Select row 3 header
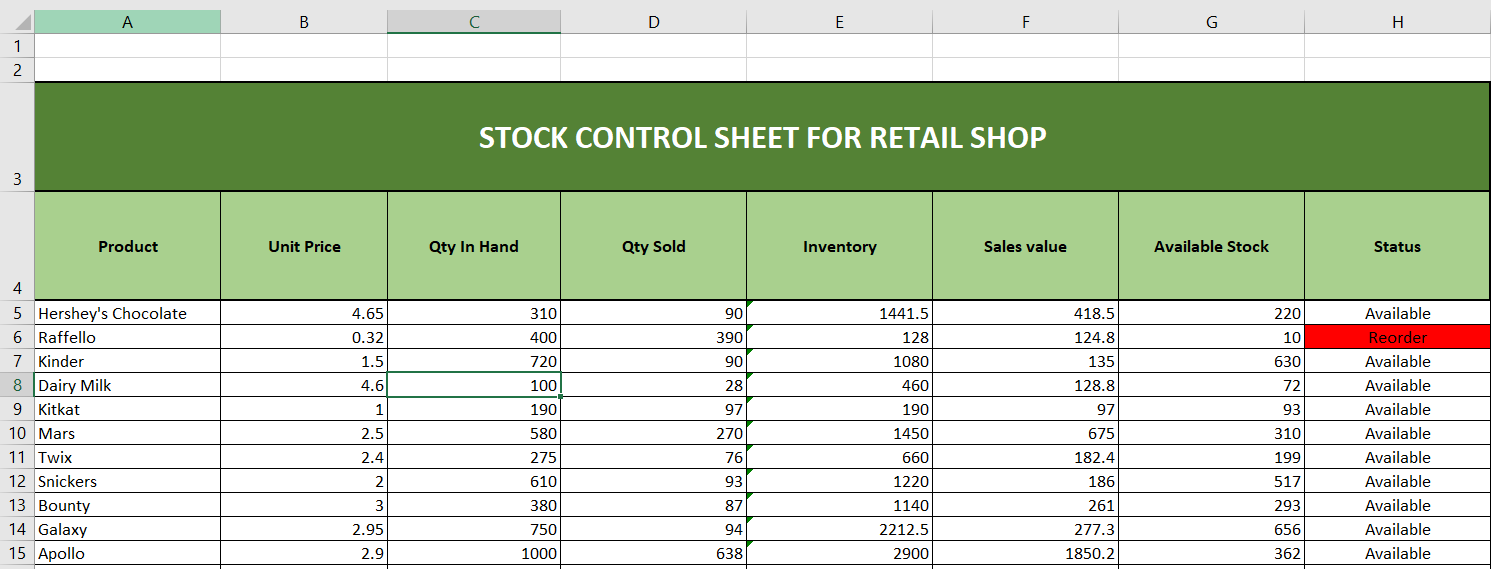 click(17, 137)
